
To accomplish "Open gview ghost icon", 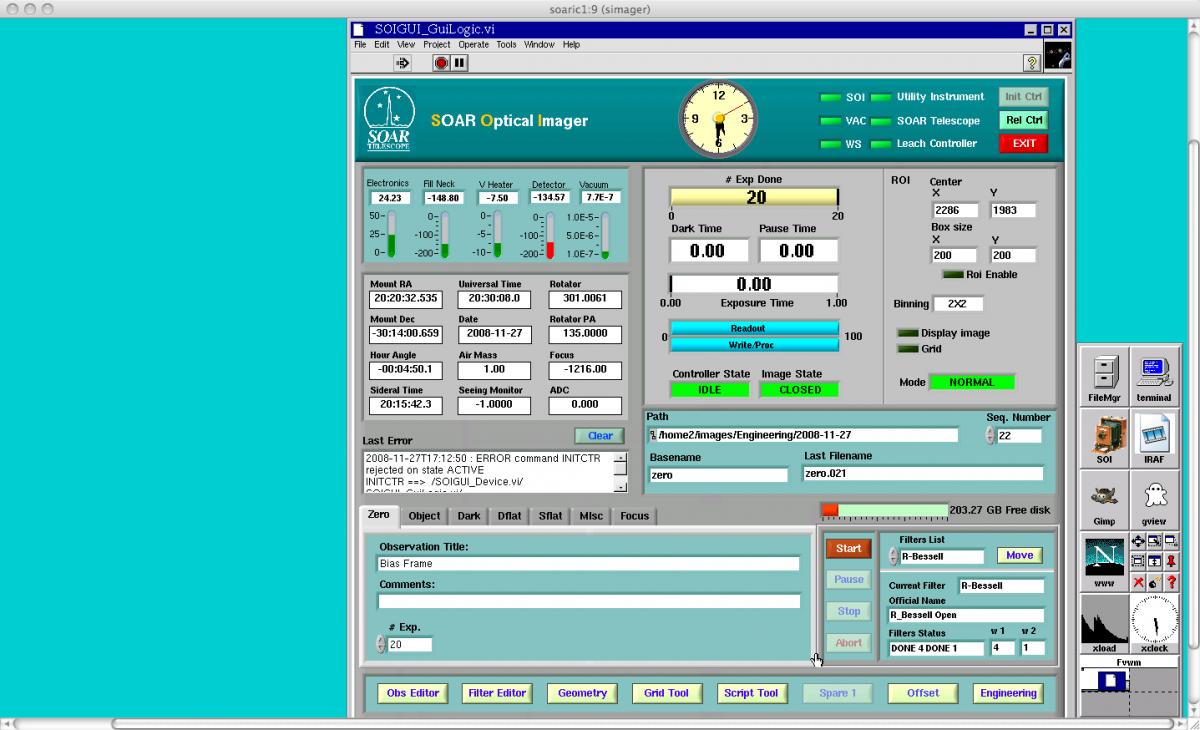I will 1154,500.
